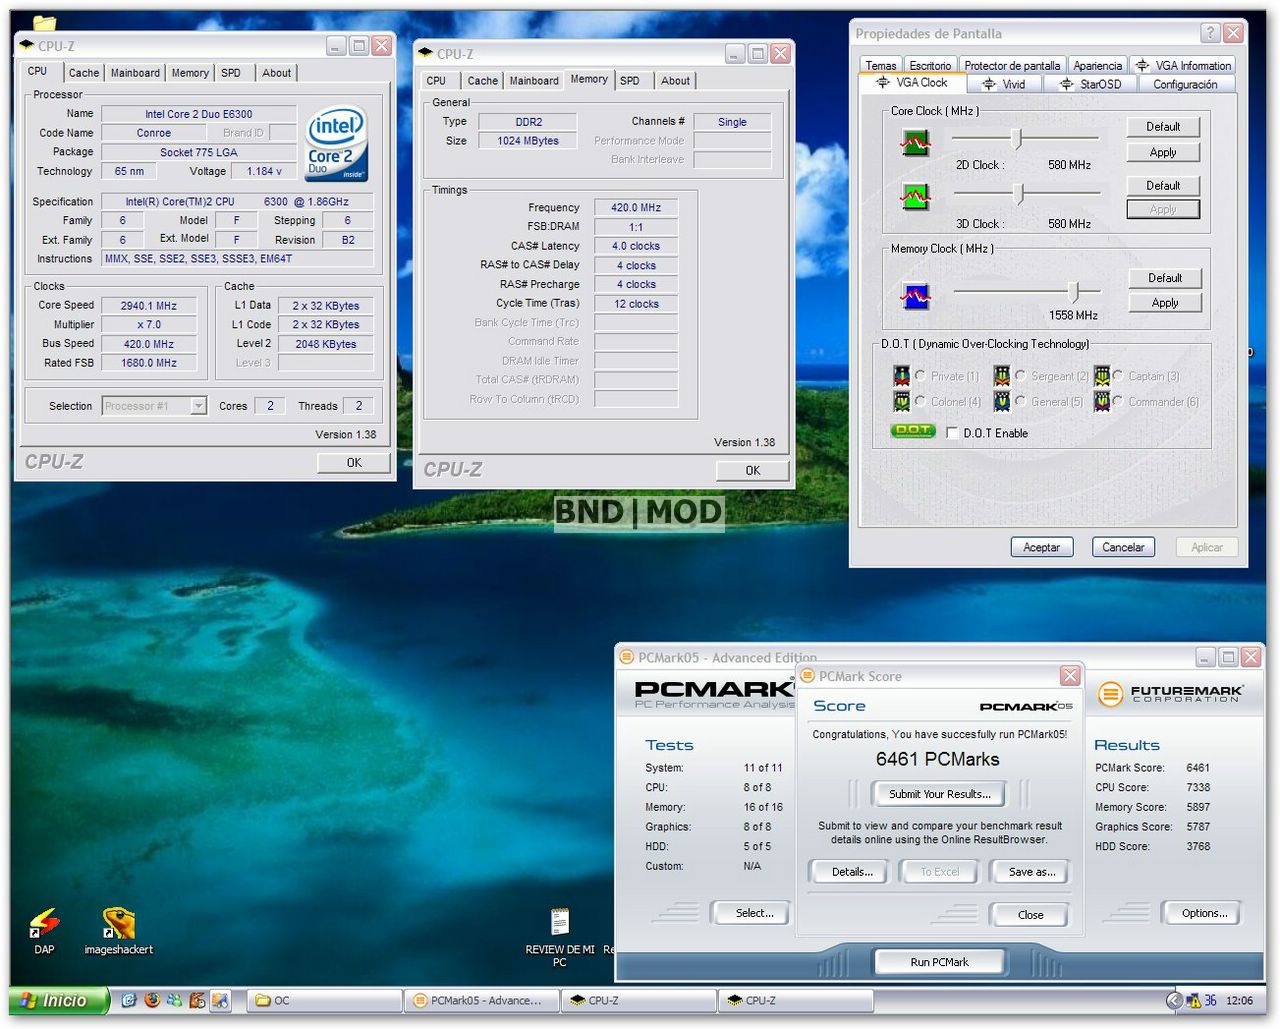Click the 2D core clock graph icon
This screenshot has height=1029, width=1280.
point(915,143)
